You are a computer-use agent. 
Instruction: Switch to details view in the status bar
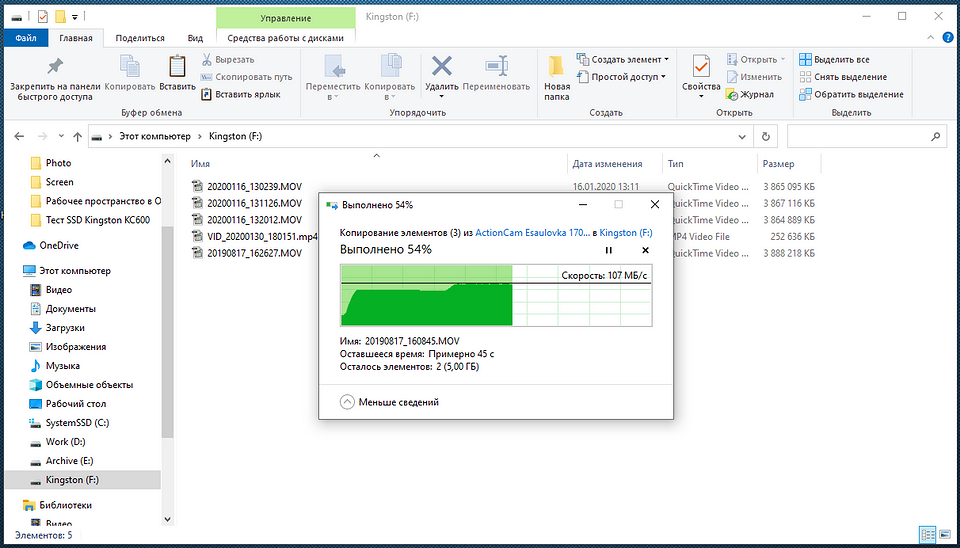coord(928,536)
